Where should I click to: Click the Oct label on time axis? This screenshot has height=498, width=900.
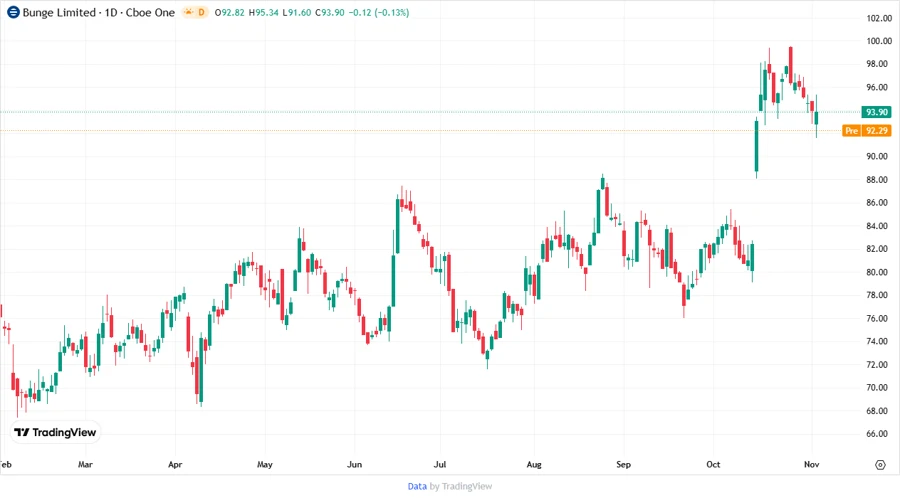[x=713, y=464]
